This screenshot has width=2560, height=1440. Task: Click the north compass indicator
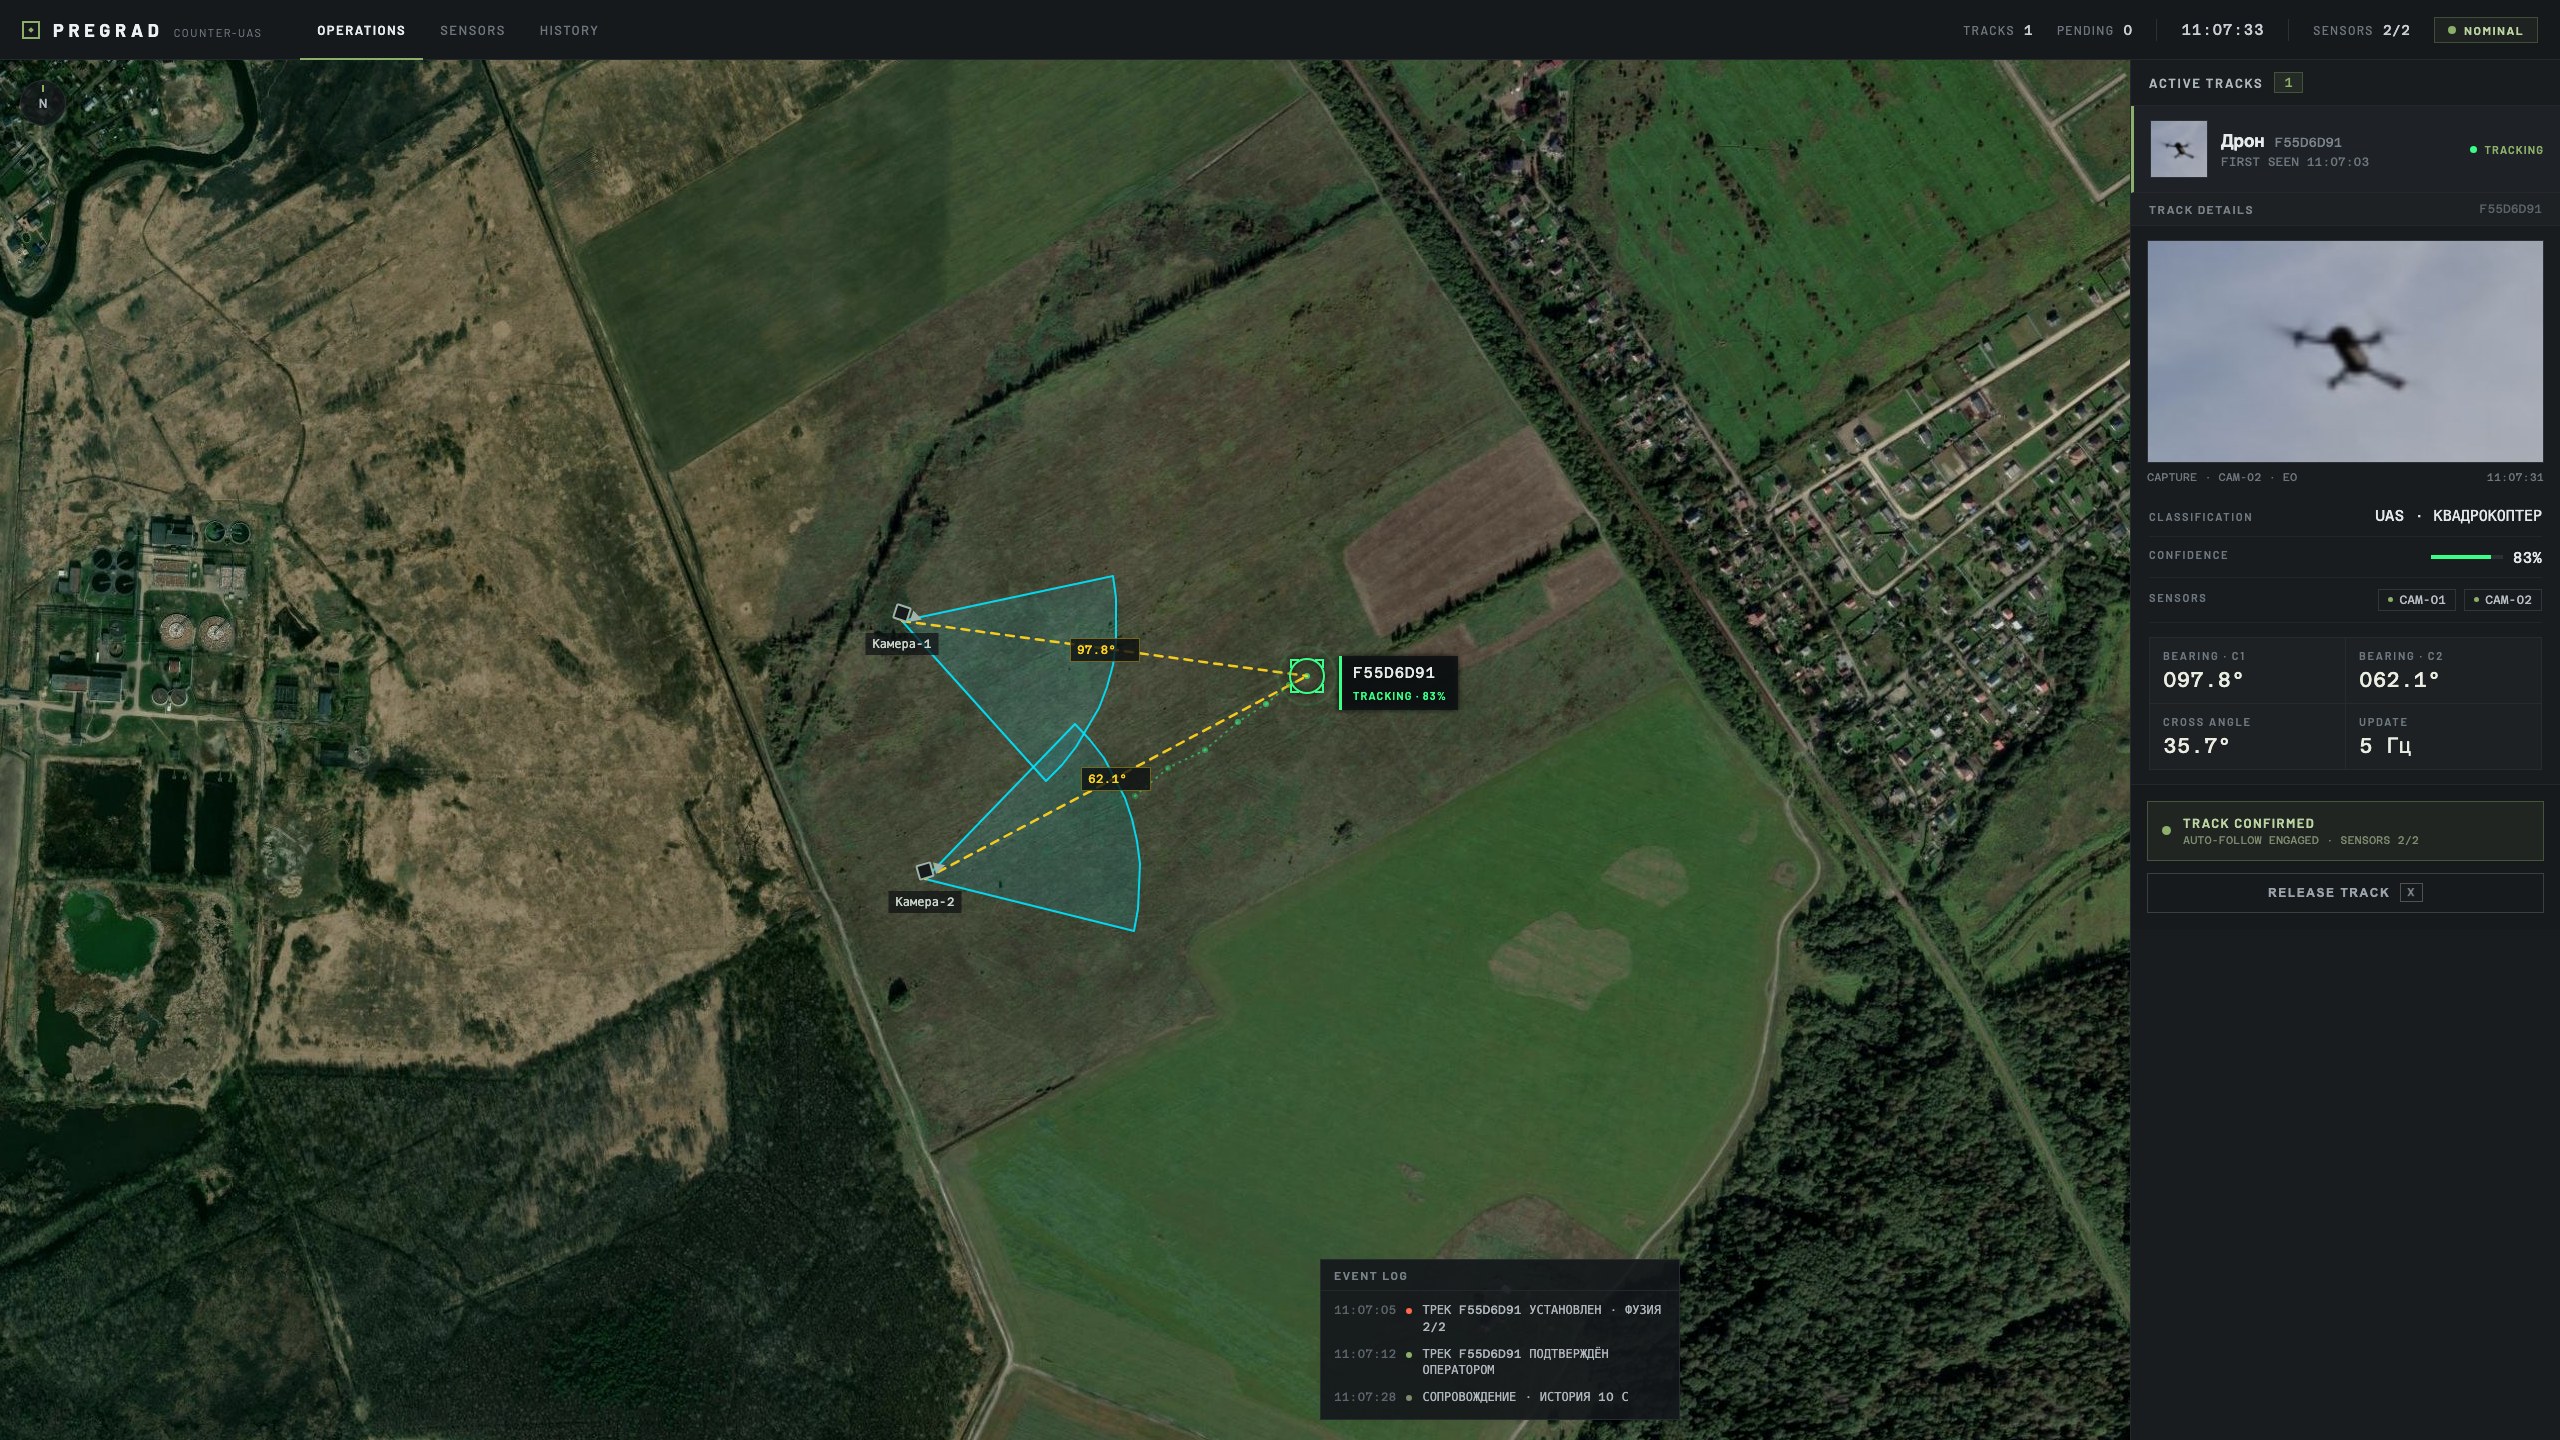(x=43, y=102)
